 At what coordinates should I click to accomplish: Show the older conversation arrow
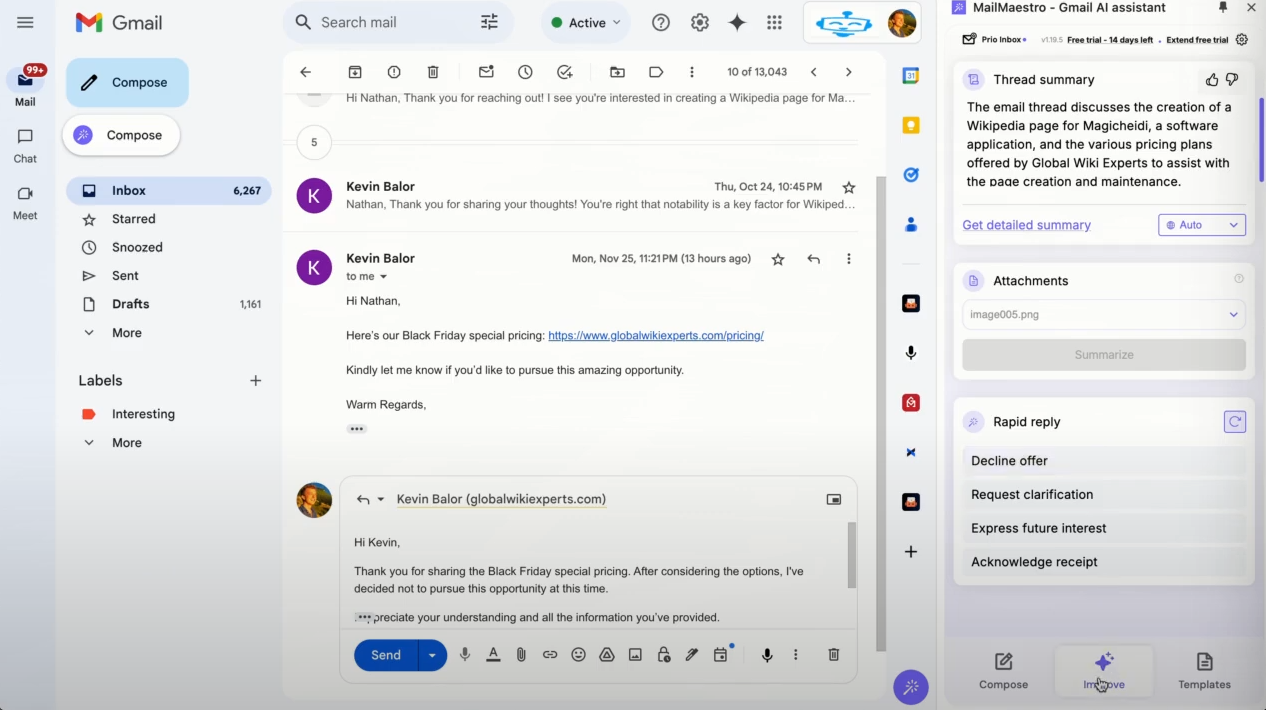848,72
